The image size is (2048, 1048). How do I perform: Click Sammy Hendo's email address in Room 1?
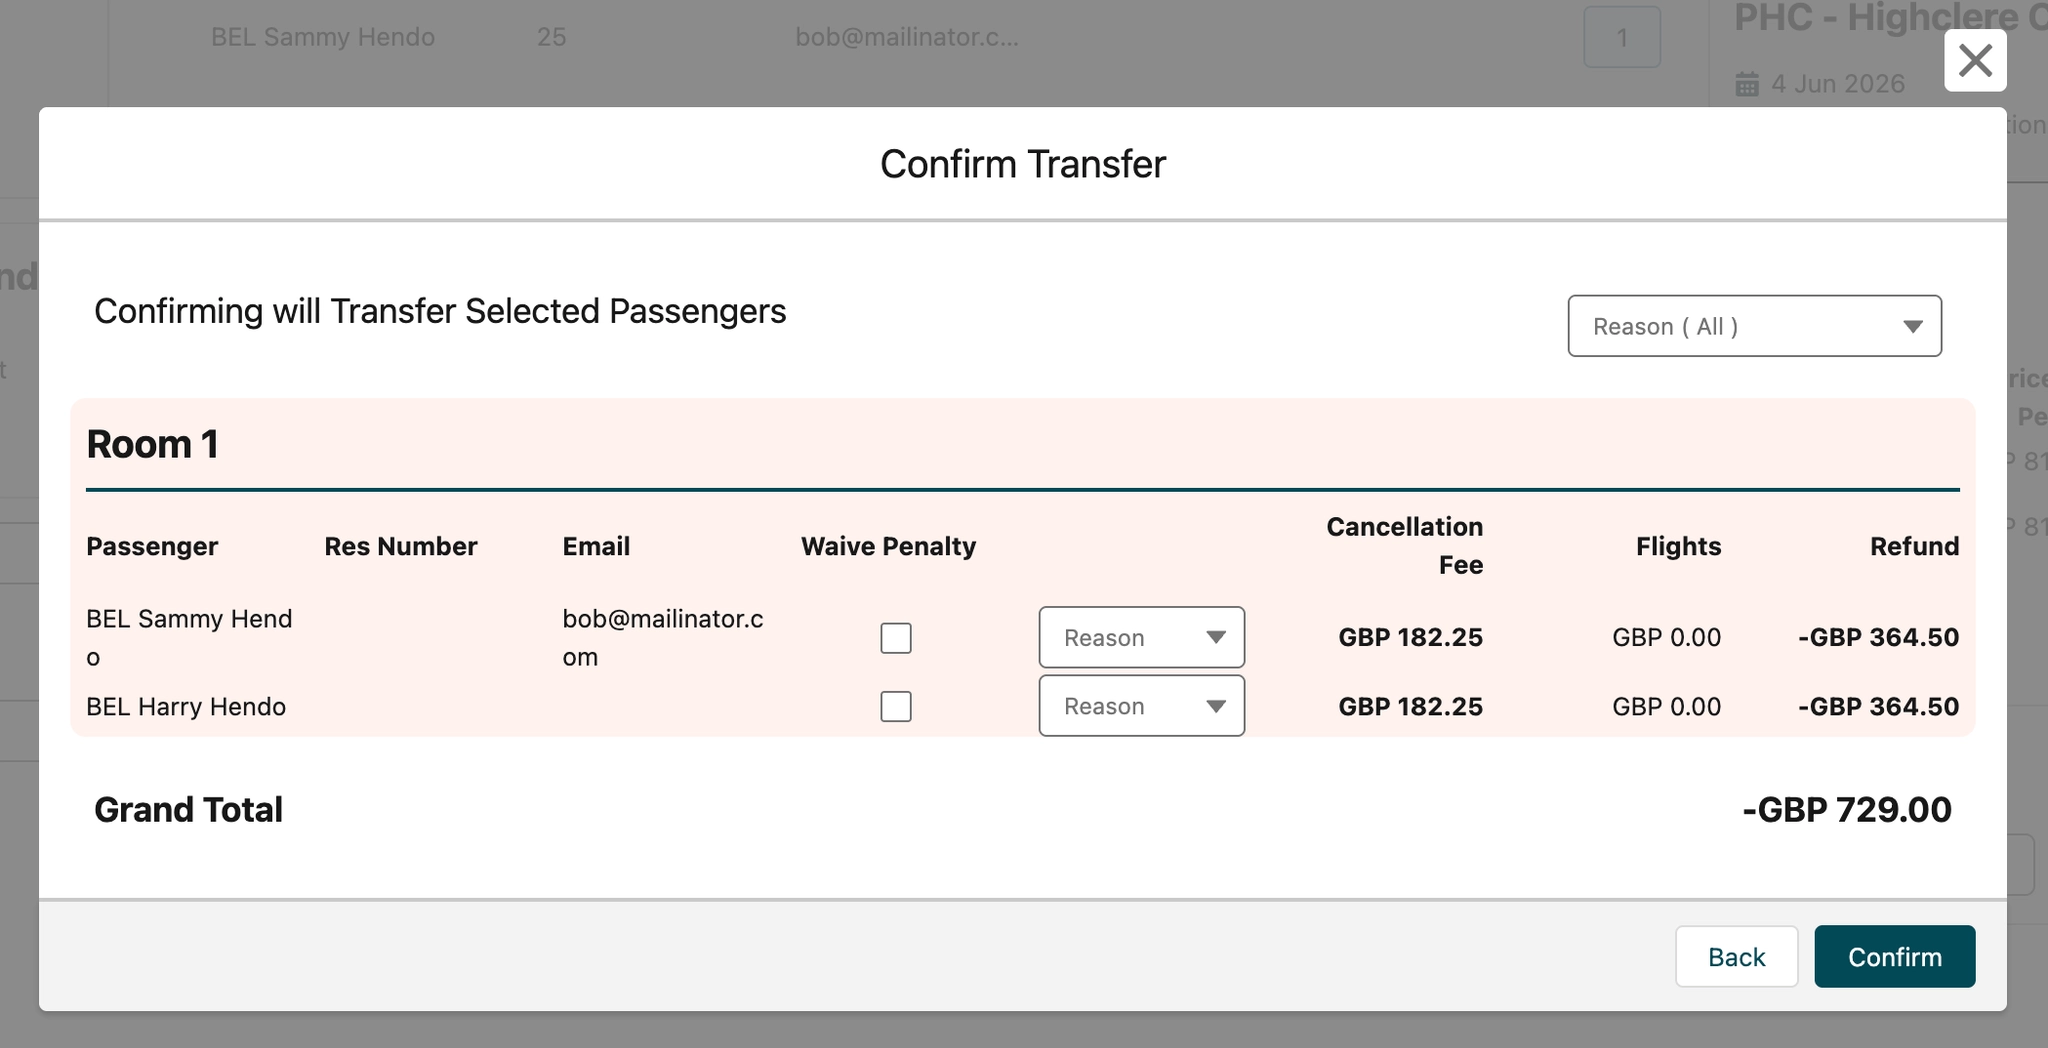click(662, 637)
